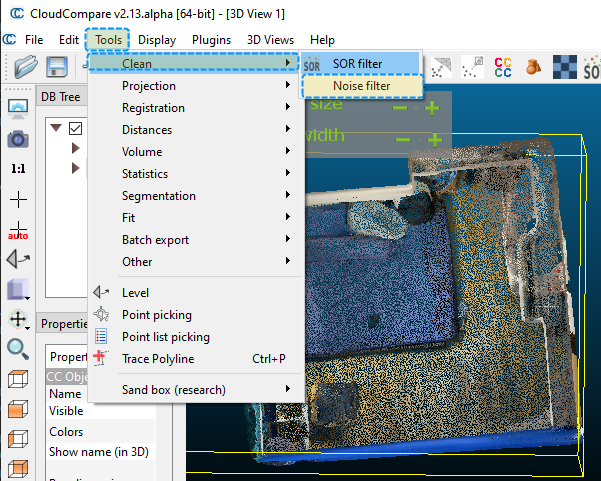Select Point picking tool from menu
601x481 pixels.
point(156,315)
